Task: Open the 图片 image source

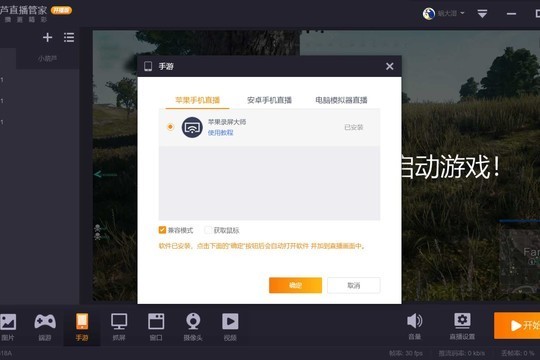Action: pyautogui.click(x=8, y=327)
